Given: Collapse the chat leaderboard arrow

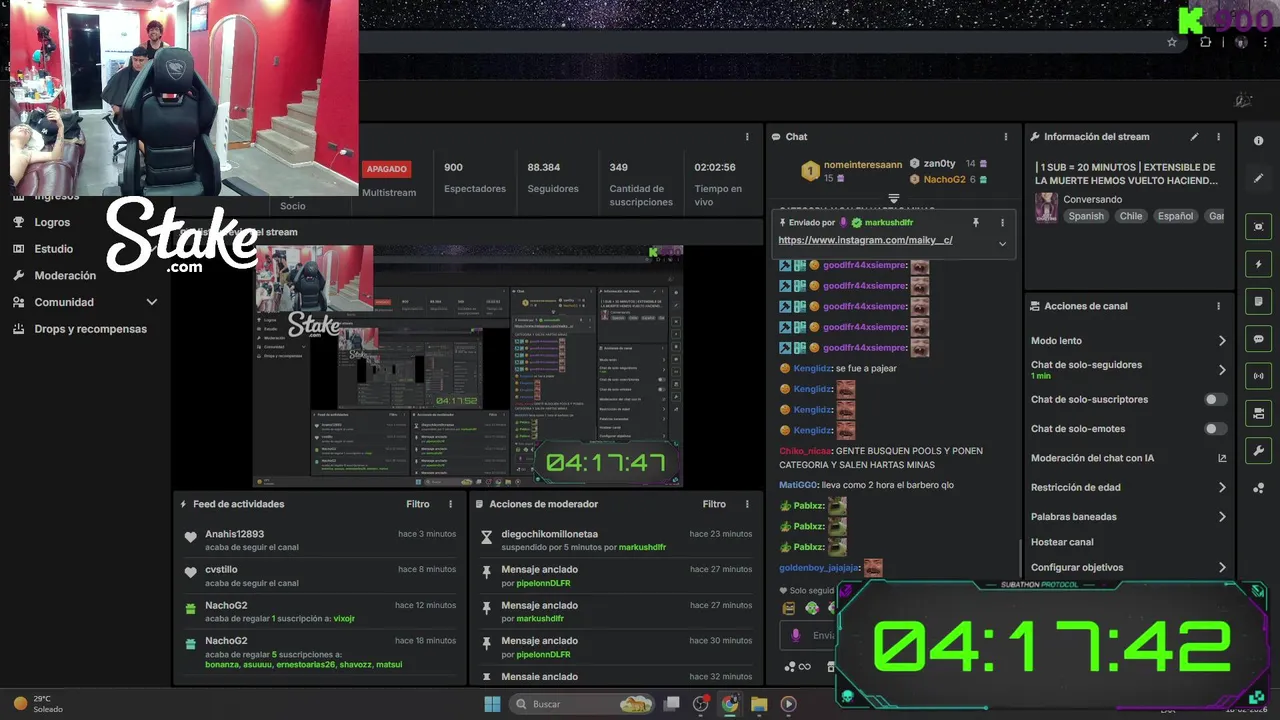Looking at the screenshot, I should (894, 198).
